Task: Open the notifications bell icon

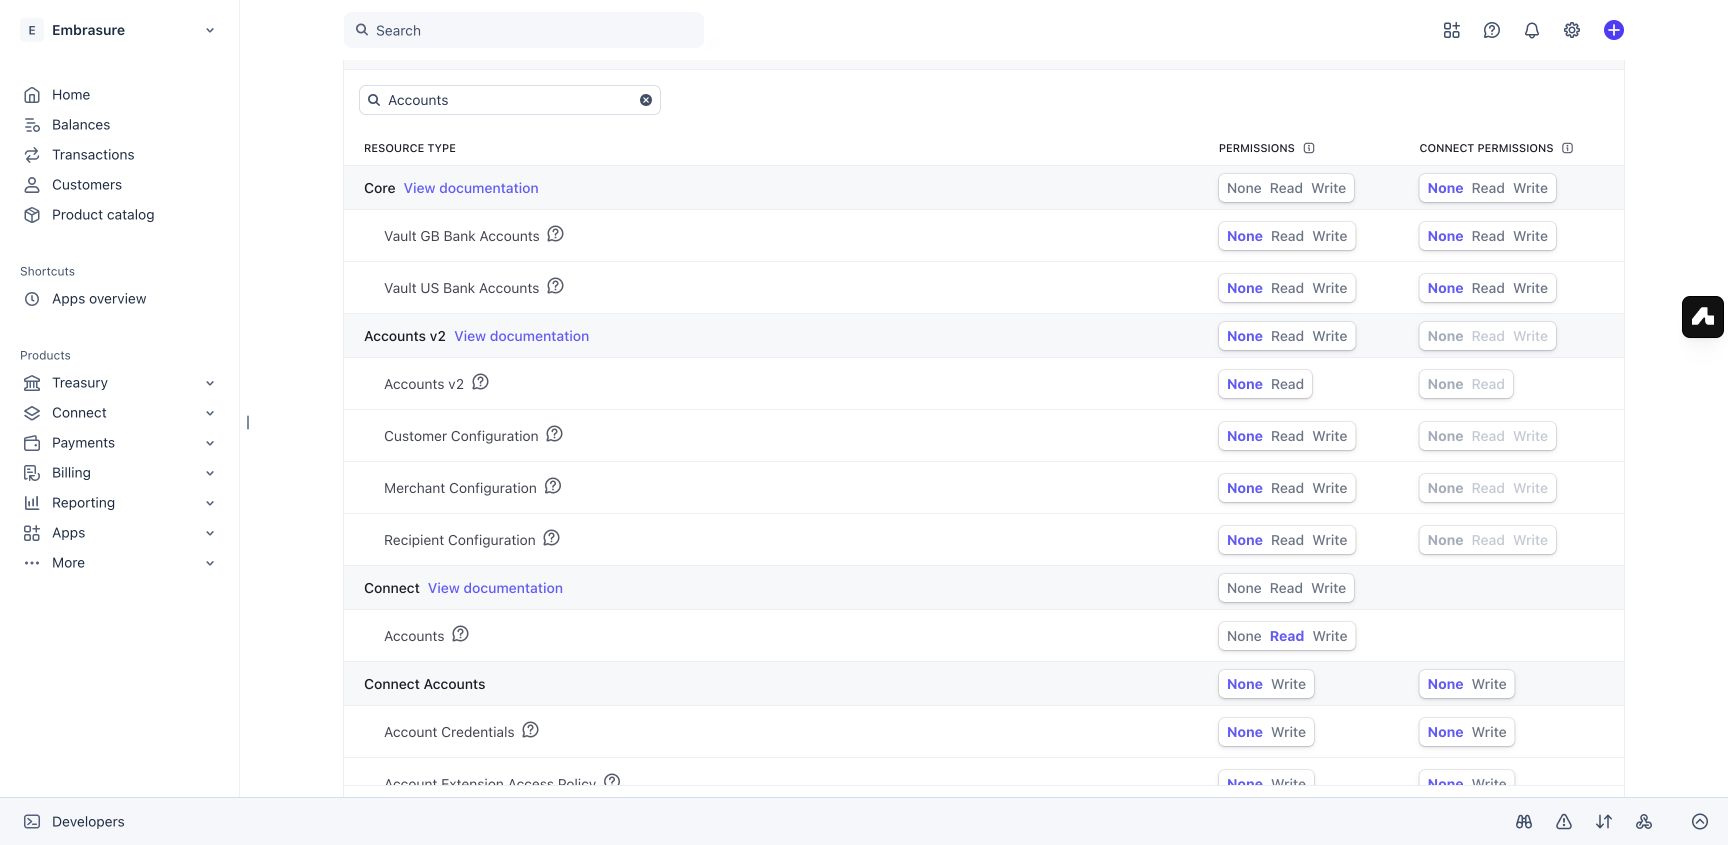Action: (x=1531, y=30)
